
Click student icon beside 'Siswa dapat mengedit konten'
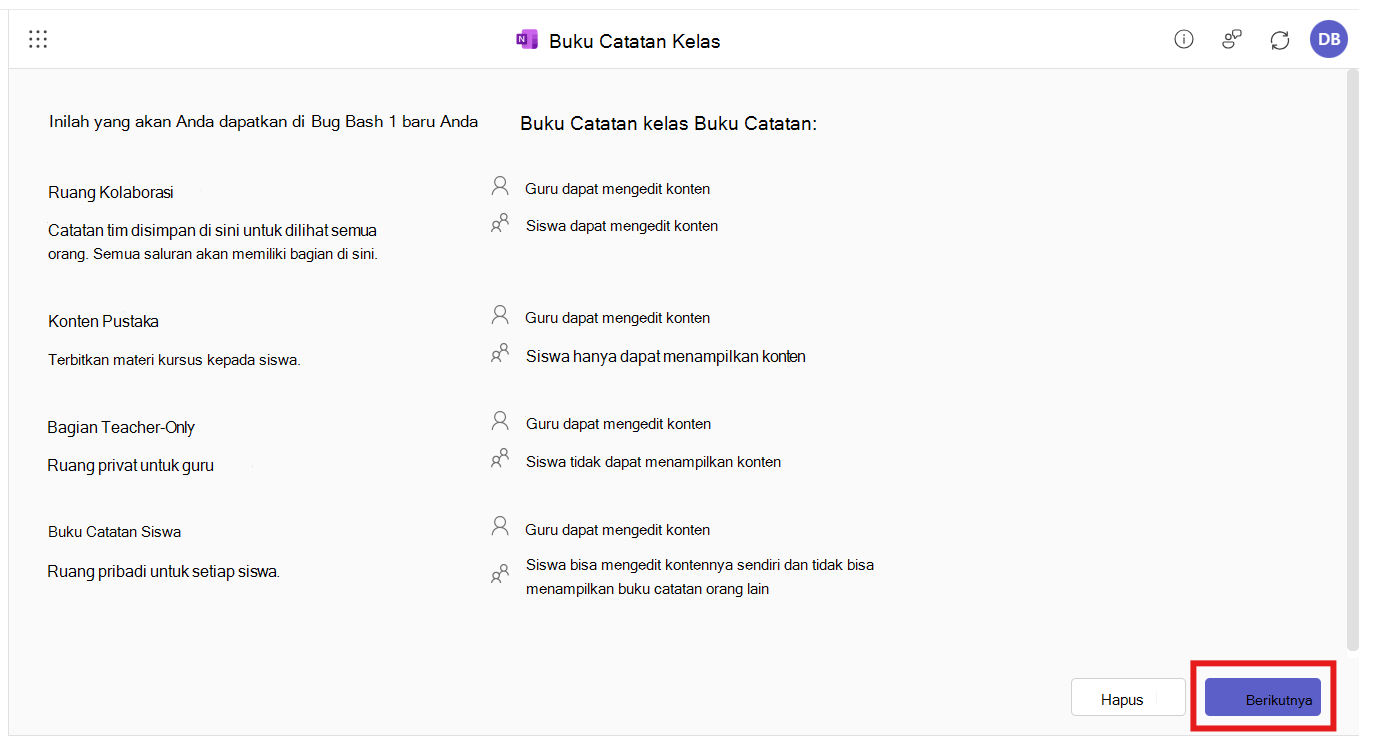(x=500, y=224)
